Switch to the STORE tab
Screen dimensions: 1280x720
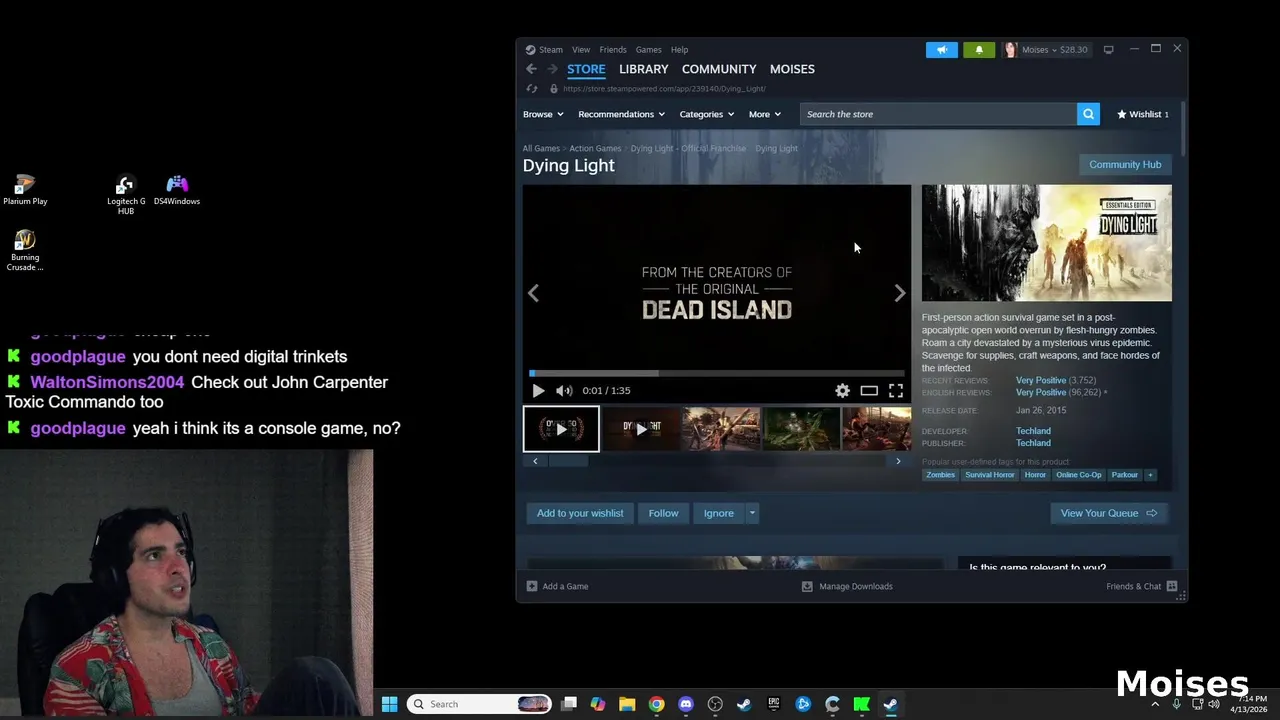[x=586, y=69]
